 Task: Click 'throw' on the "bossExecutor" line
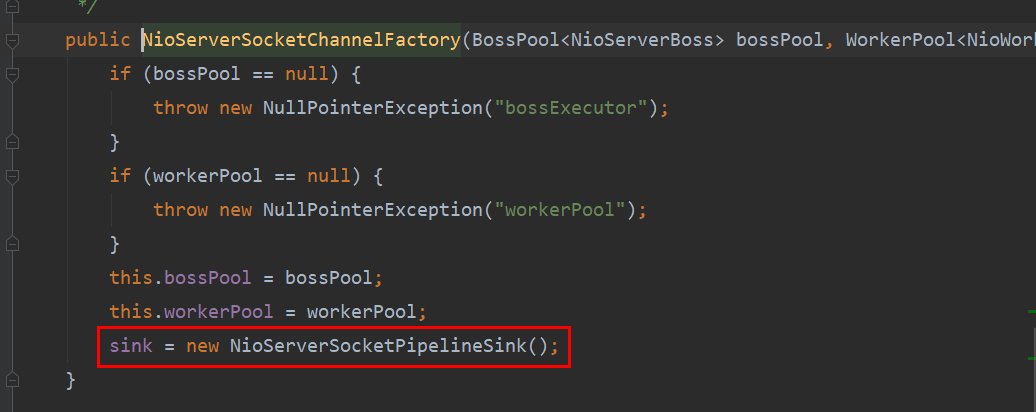(x=180, y=108)
